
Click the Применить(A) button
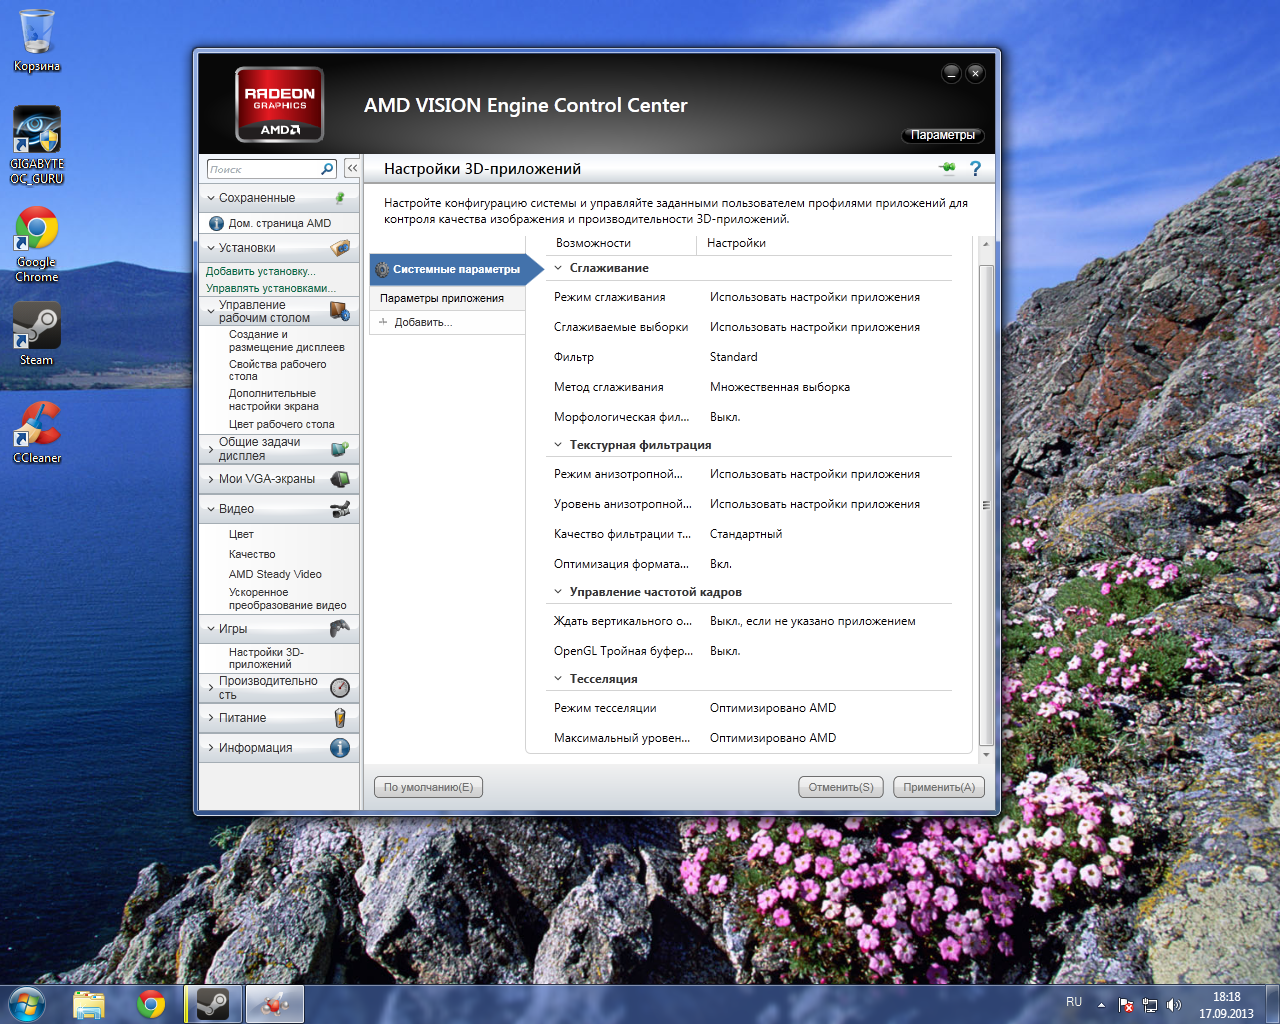click(x=939, y=787)
